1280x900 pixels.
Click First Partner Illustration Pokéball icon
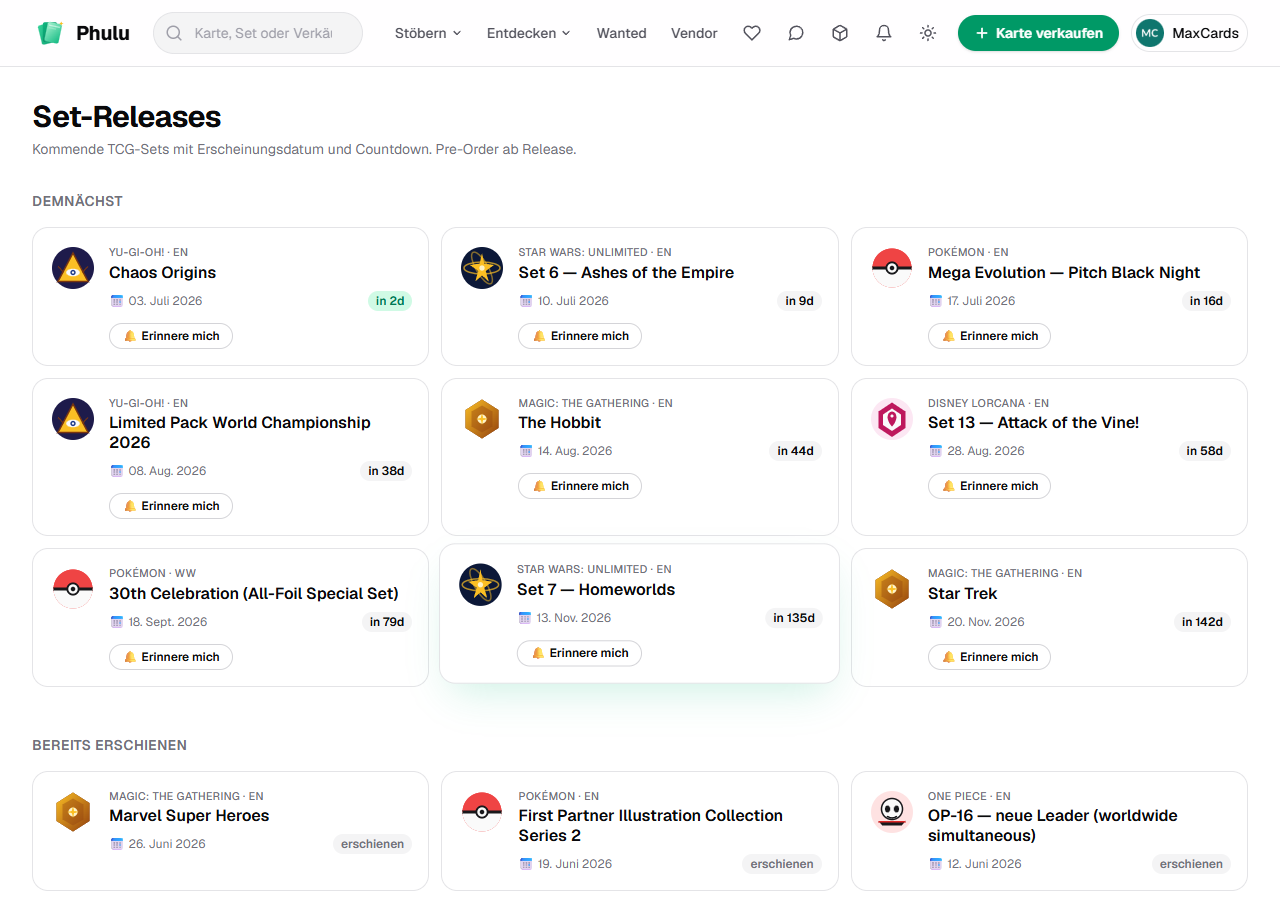tap(482, 812)
